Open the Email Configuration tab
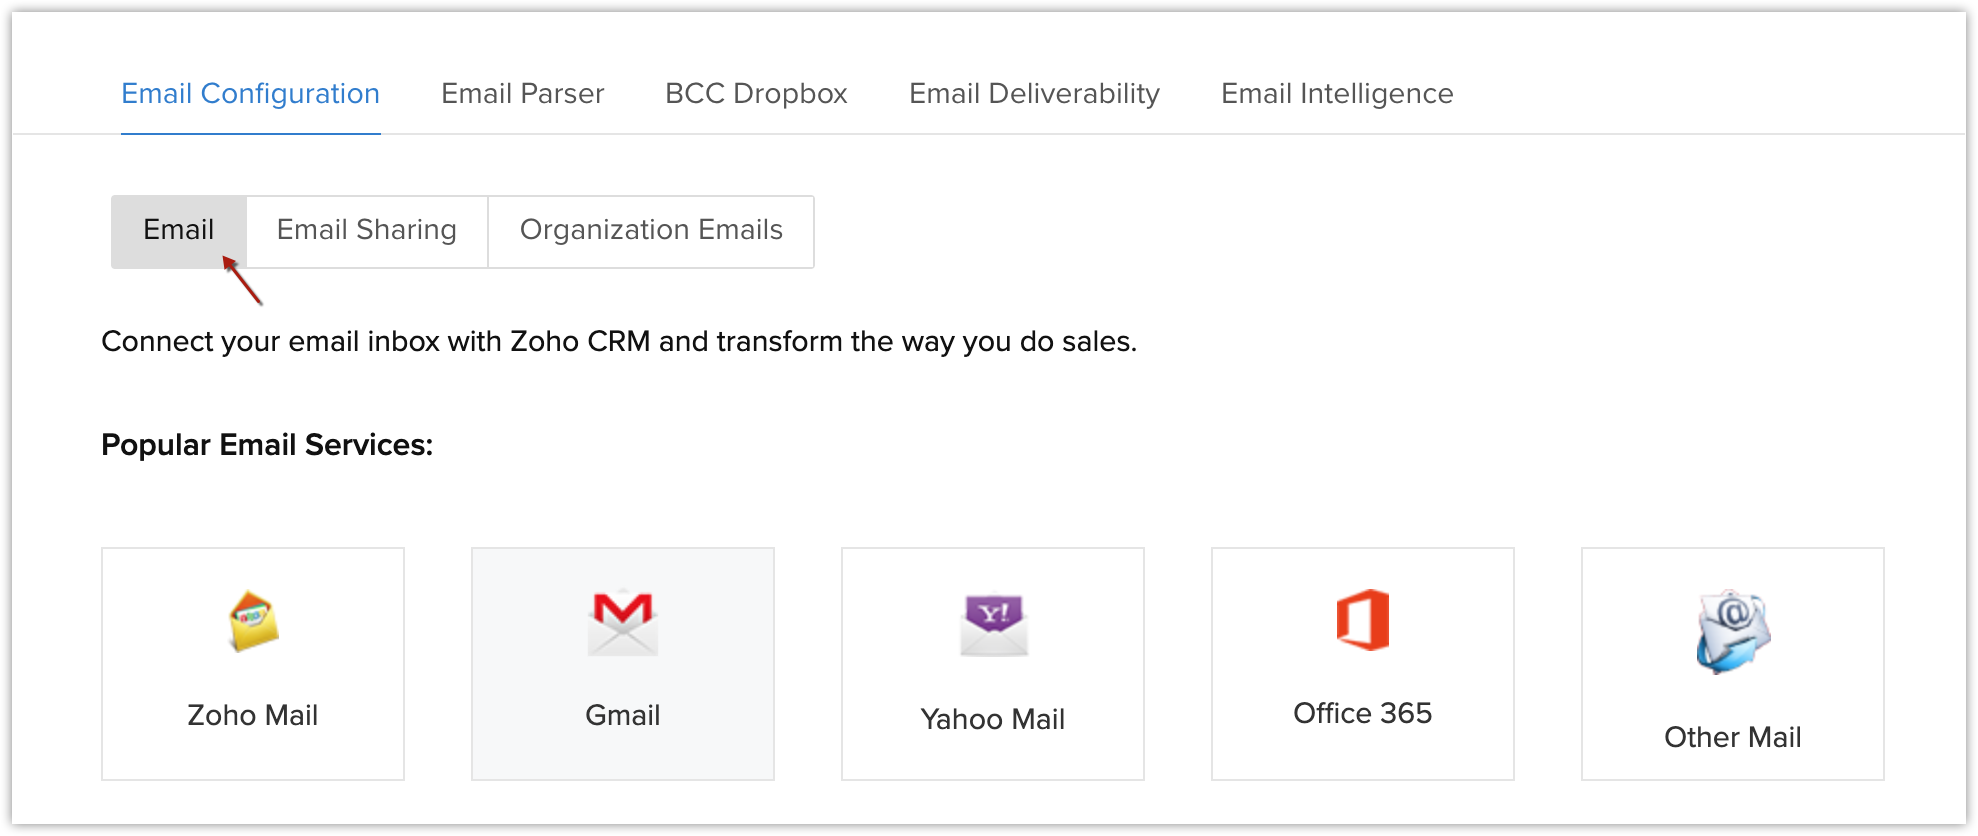This screenshot has height=836, width=1978. pyautogui.click(x=250, y=93)
